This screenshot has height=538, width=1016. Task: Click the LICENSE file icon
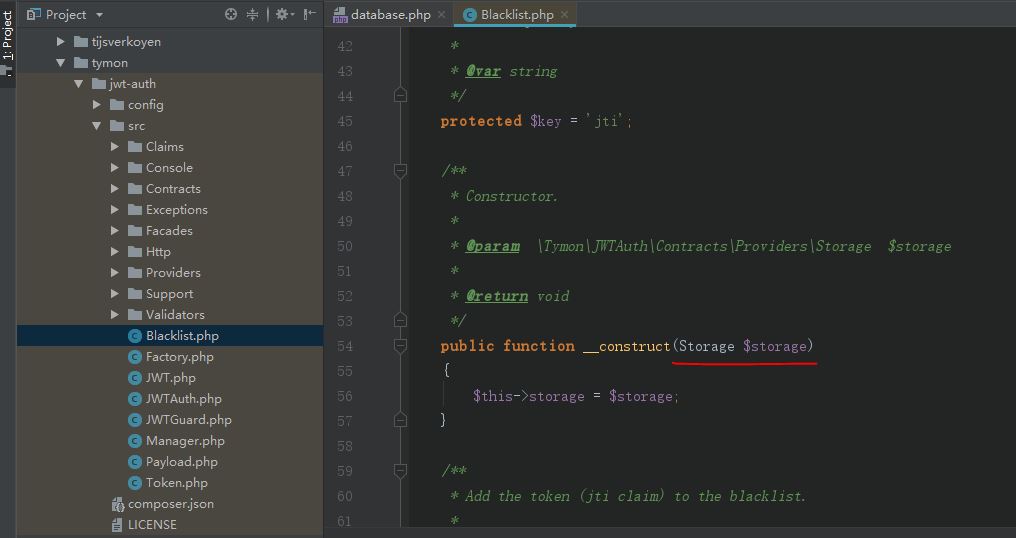coord(117,524)
